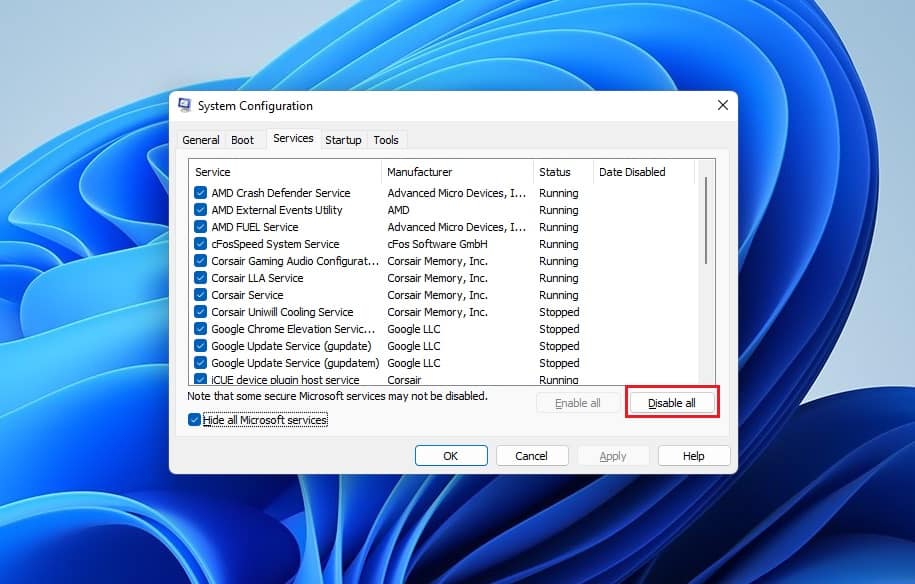Select AMD FUEL Service name
The image size is (915, 584).
pyautogui.click(x=254, y=226)
